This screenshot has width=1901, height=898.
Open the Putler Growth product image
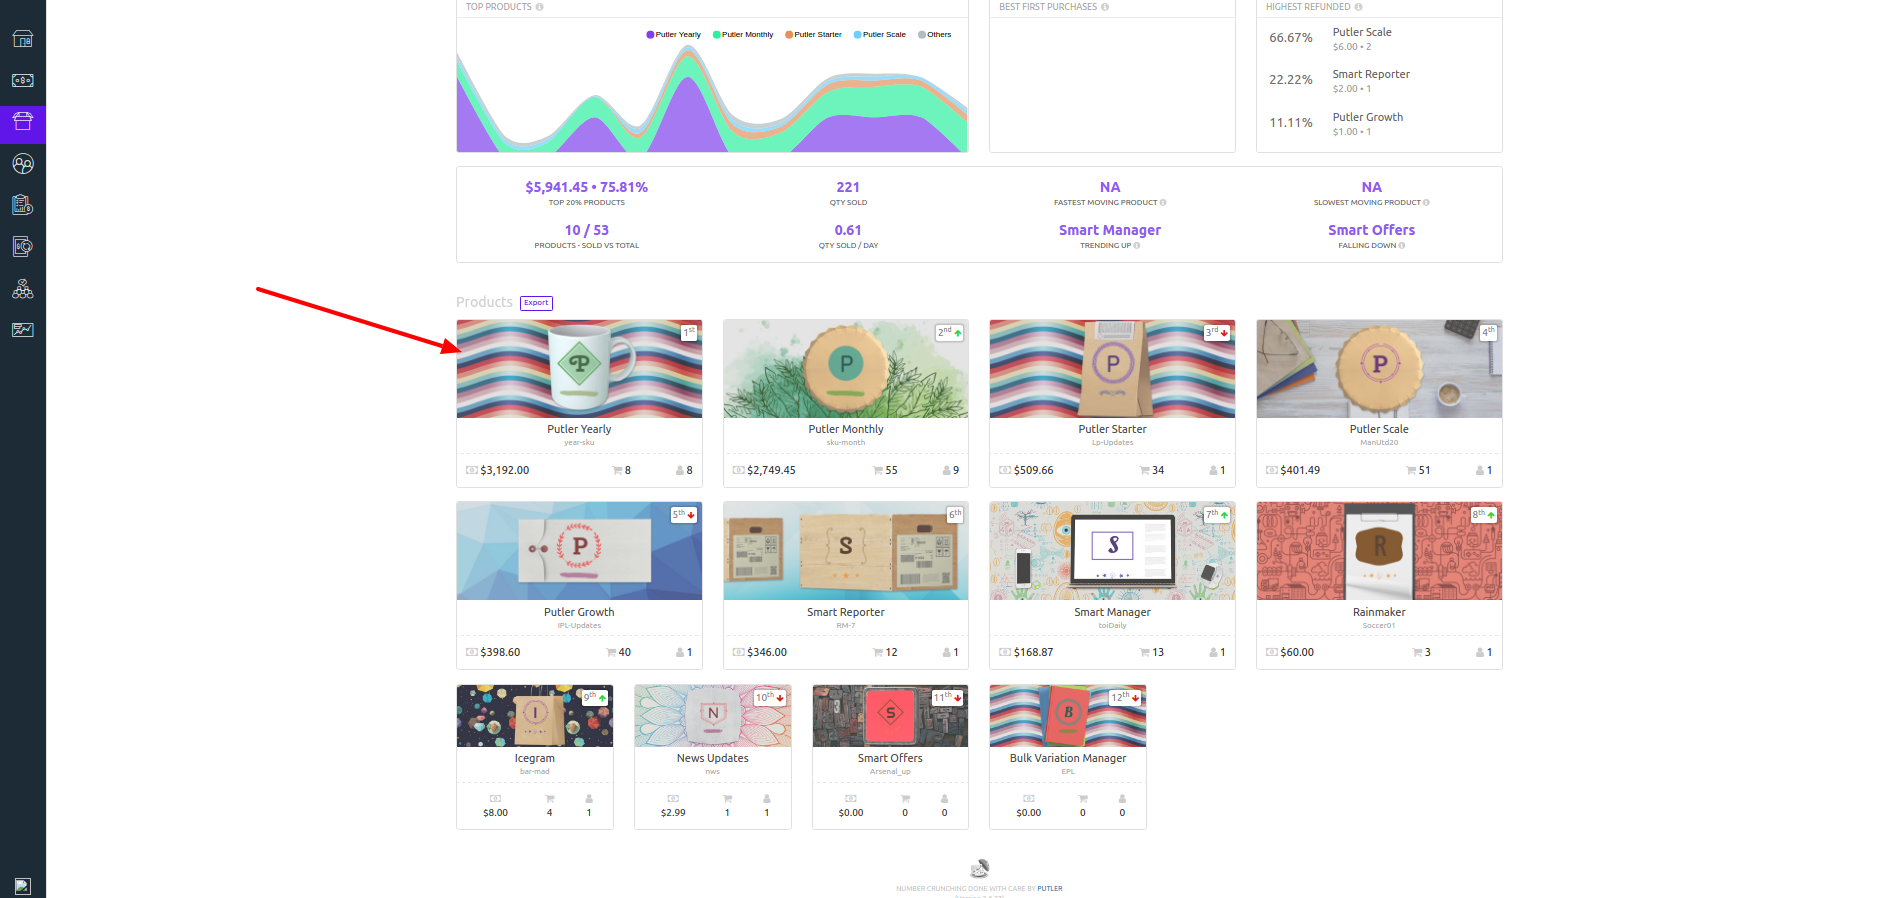(579, 551)
